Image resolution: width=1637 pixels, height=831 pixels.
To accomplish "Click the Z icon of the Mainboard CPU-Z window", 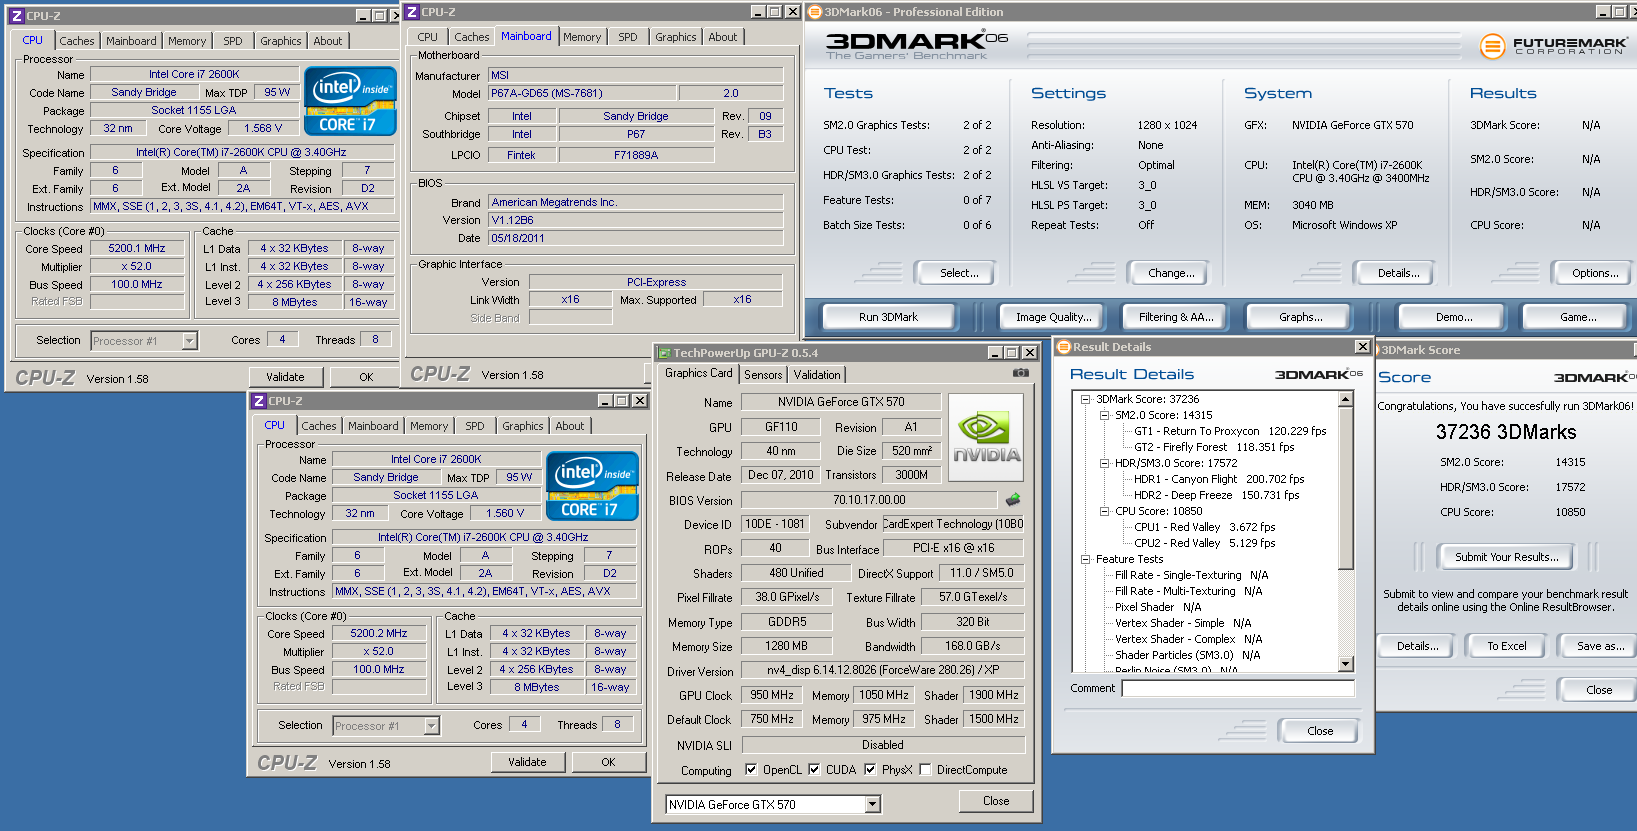I will [x=412, y=12].
